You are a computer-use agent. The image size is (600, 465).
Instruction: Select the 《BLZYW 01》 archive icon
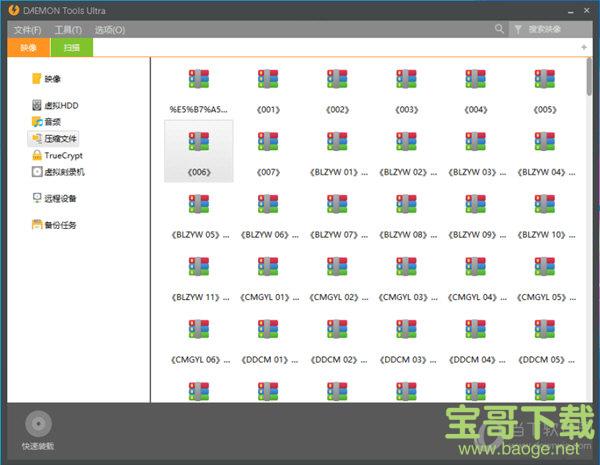(337, 141)
